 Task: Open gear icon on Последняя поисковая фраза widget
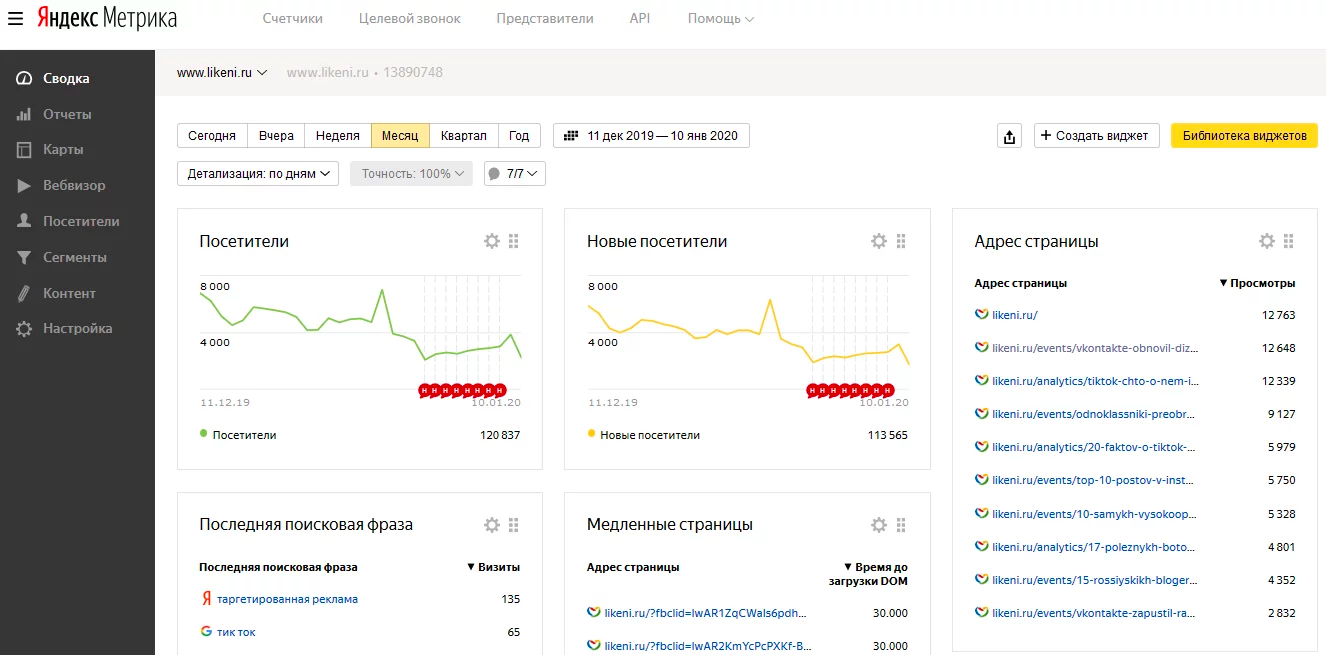coord(491,525)
